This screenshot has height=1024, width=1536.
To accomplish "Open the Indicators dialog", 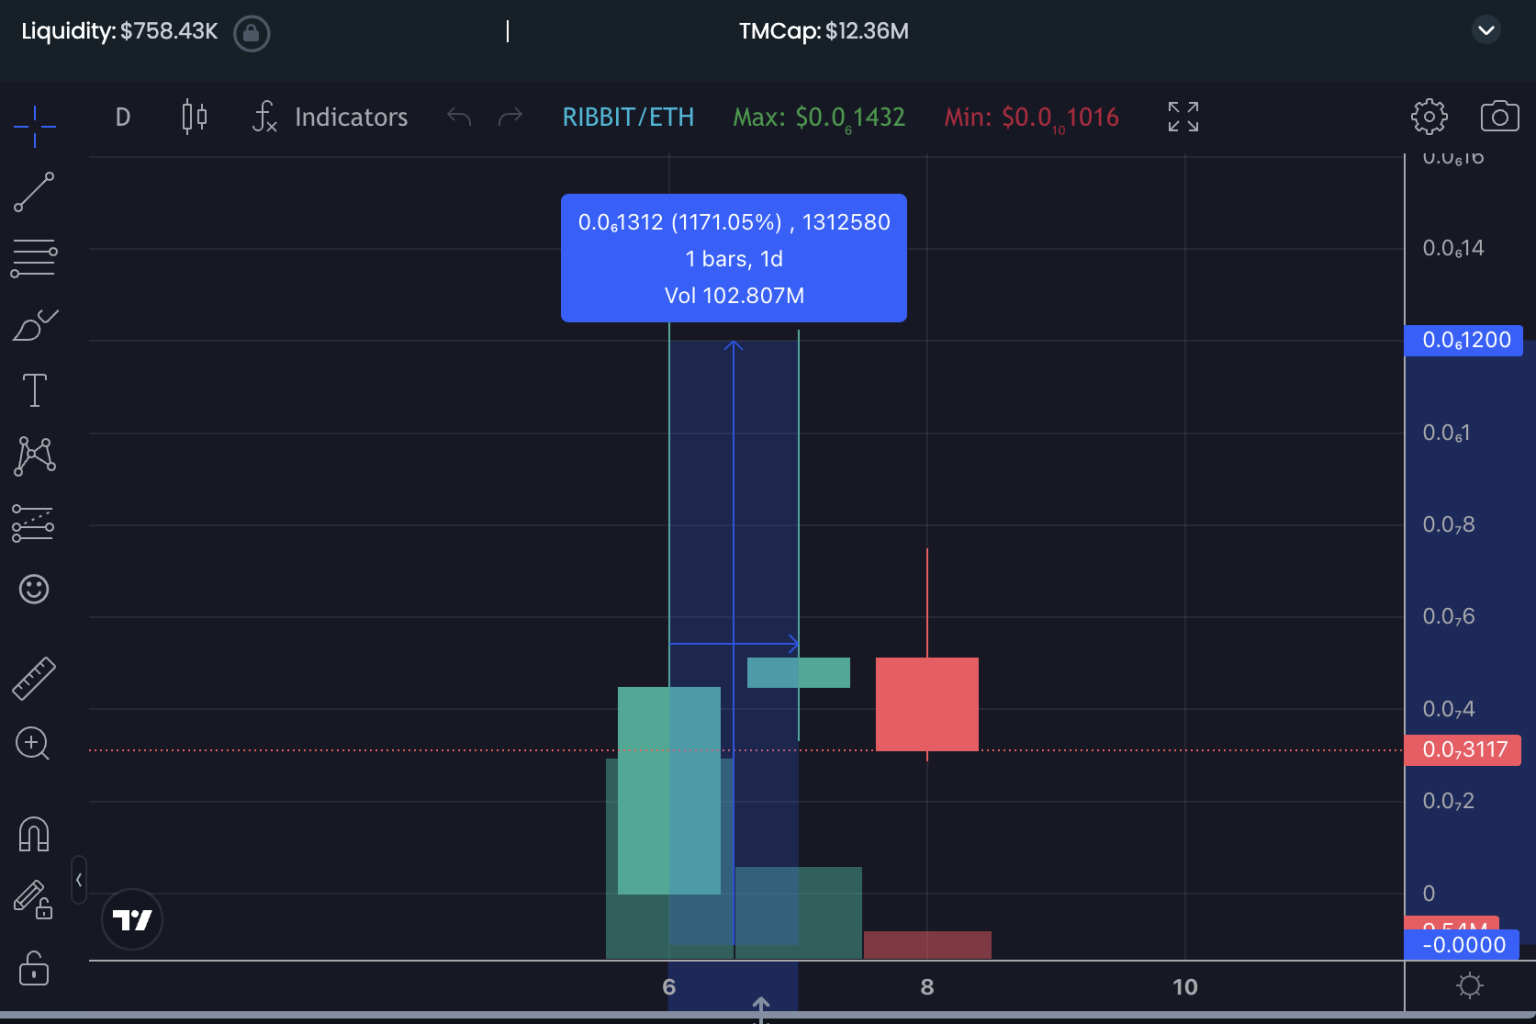I will point(331,117).
